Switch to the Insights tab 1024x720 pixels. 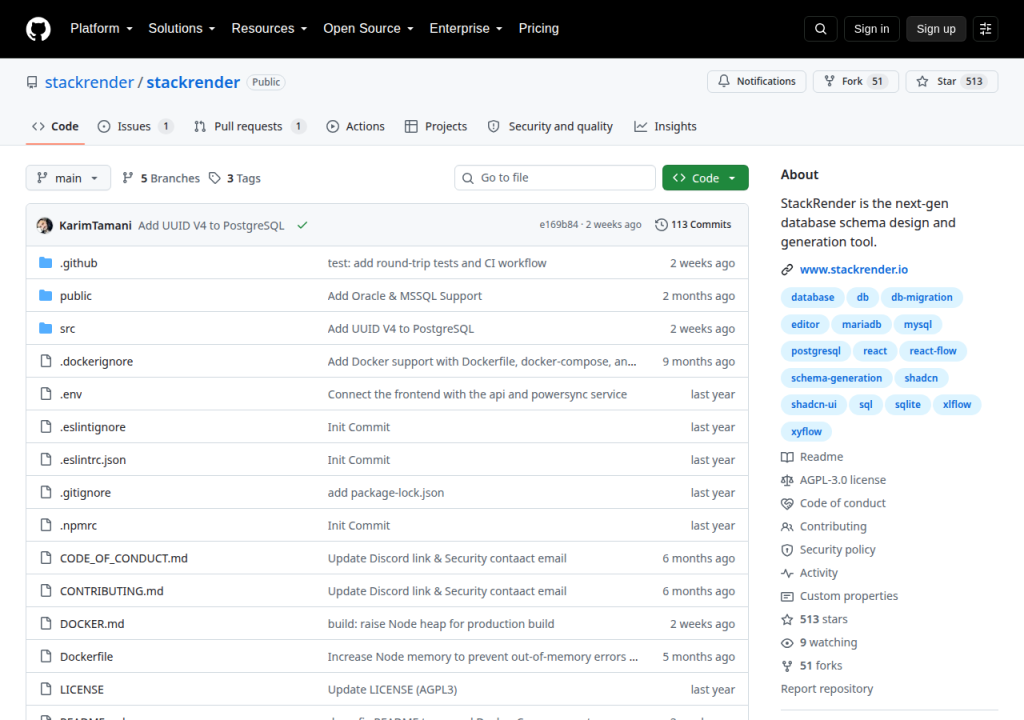665,127
